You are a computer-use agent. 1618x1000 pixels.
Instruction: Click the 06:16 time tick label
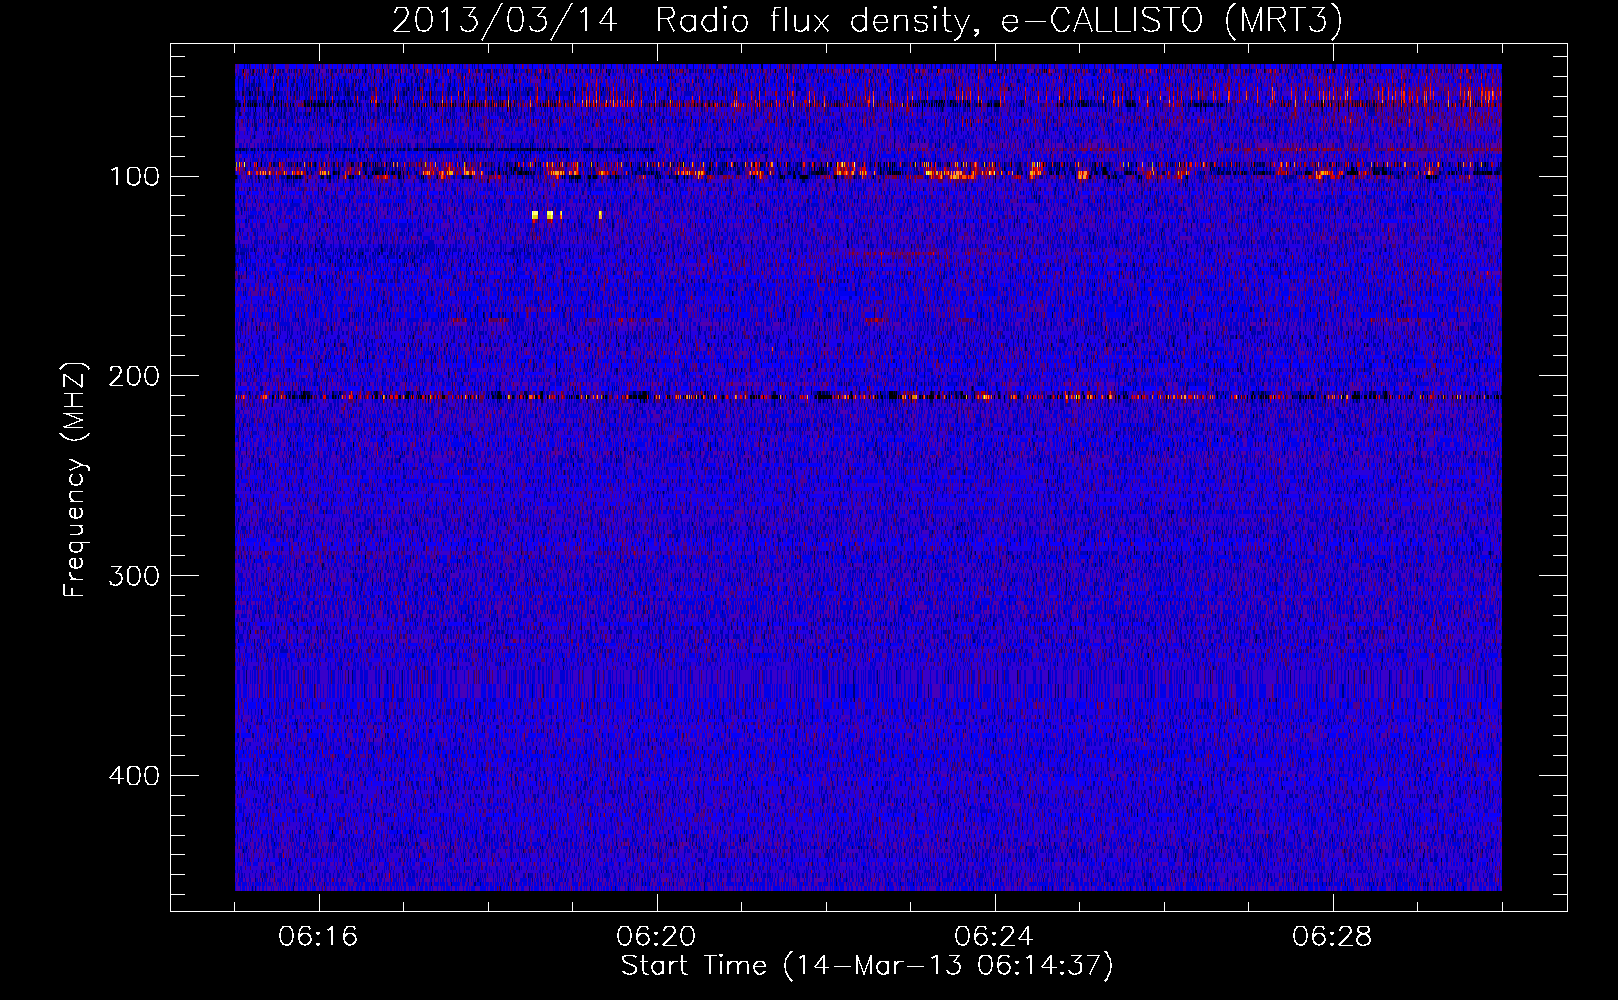(318, 937)
